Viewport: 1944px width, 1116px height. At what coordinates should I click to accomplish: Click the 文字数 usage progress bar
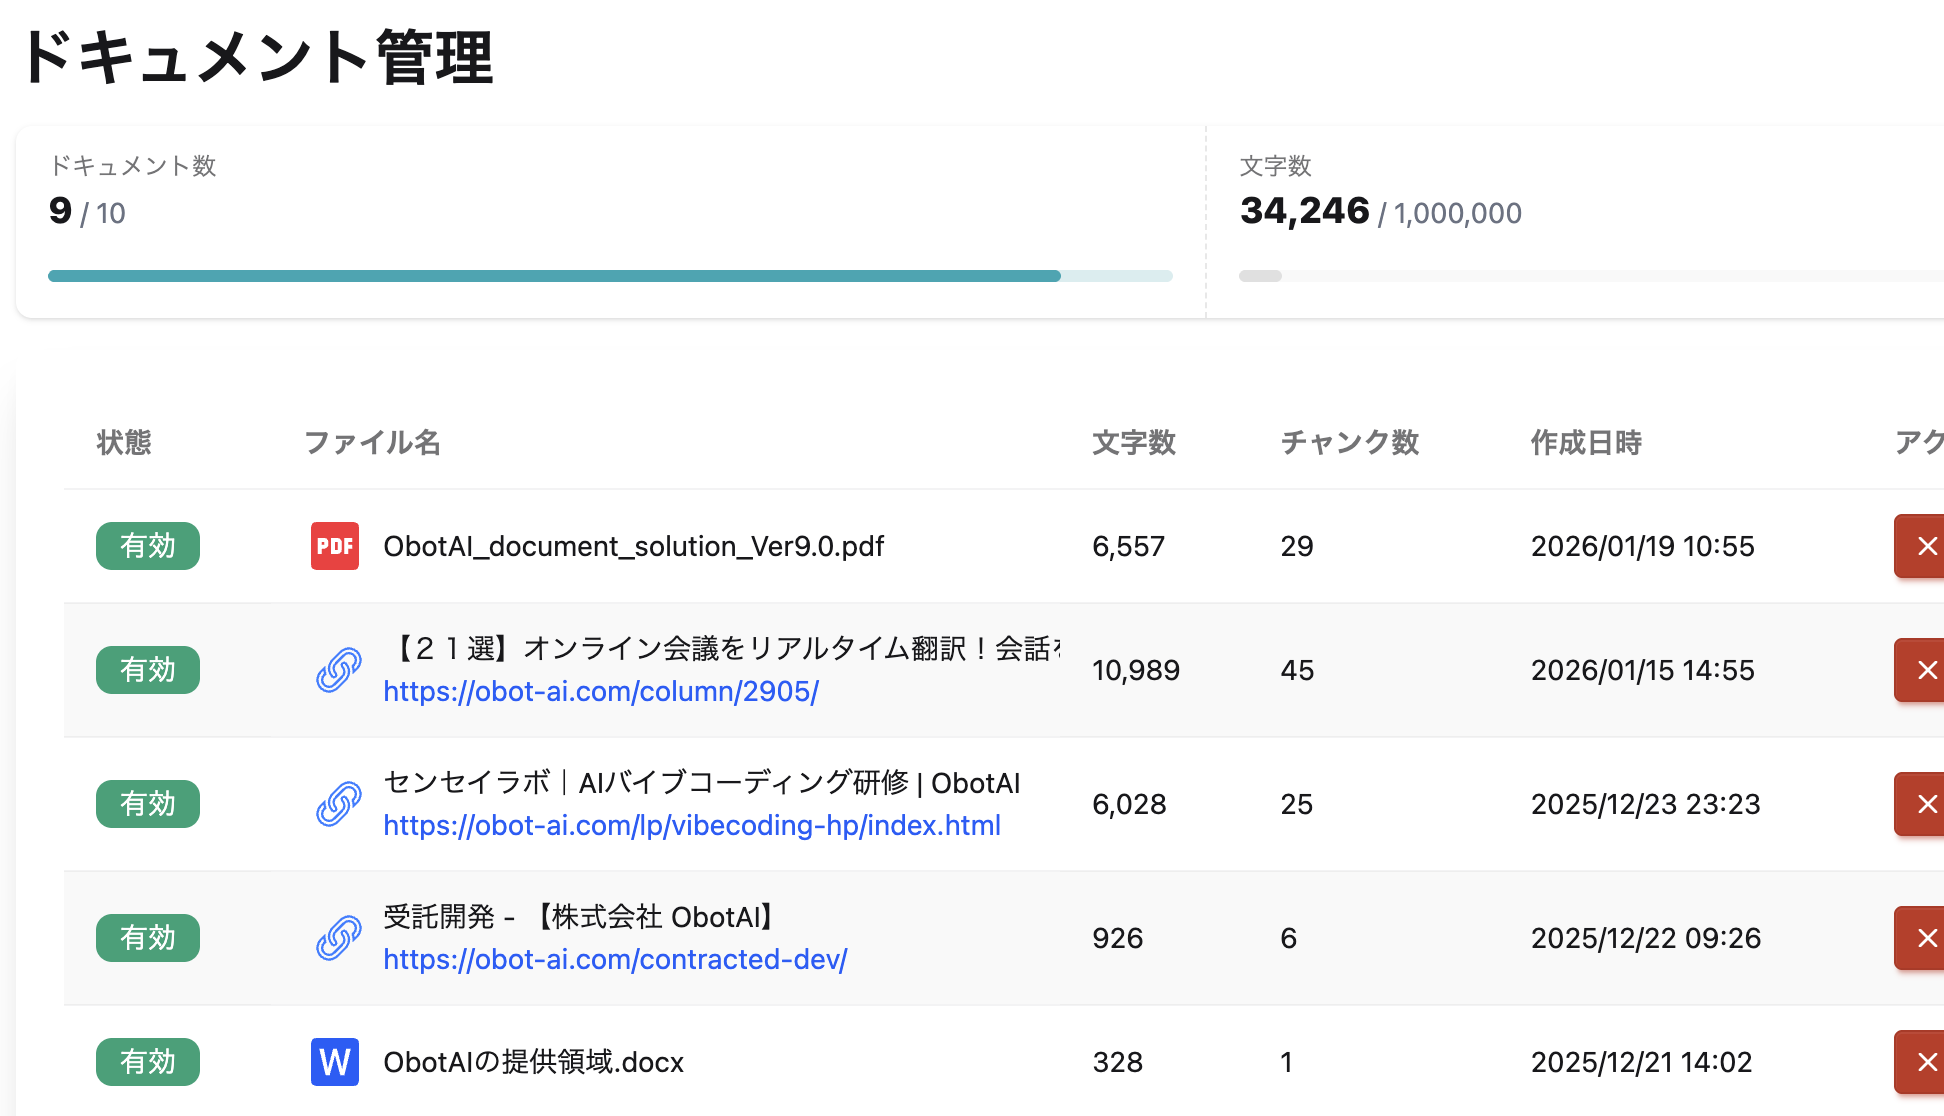1590,276
